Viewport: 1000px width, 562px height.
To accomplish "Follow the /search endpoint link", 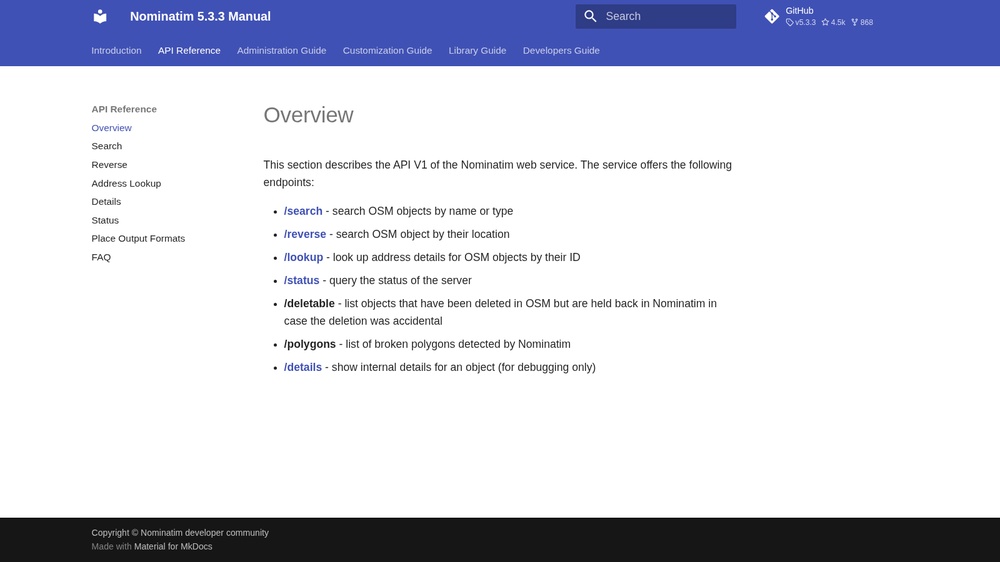I will coord(303,211).
